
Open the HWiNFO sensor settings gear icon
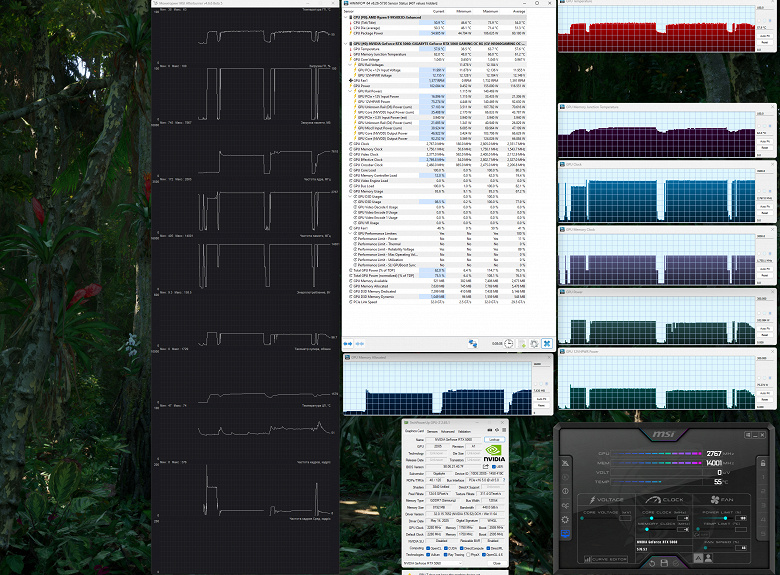click(534, 344)
